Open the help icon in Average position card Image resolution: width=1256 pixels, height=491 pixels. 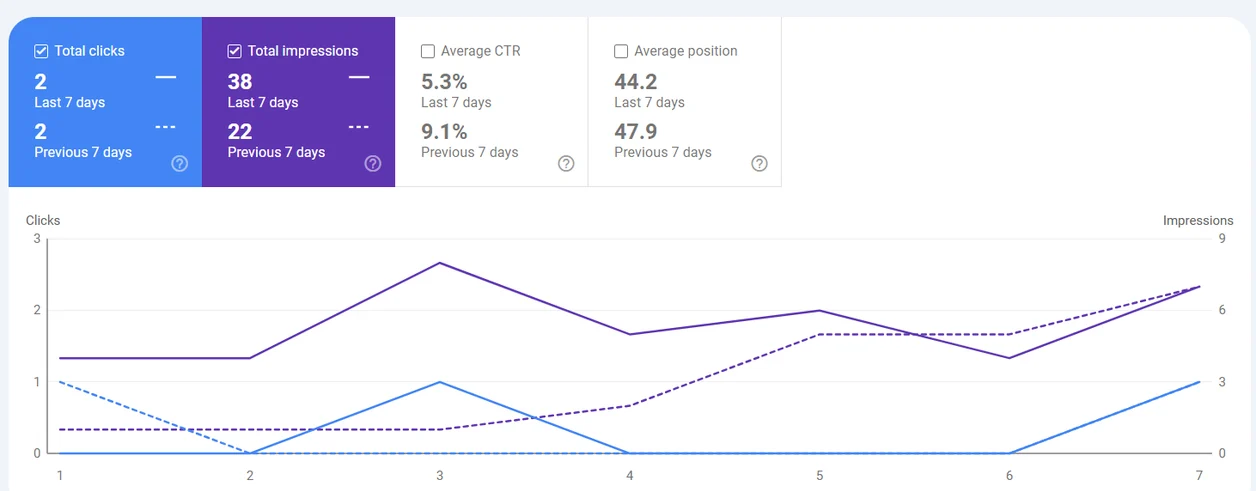click(759, 164)
